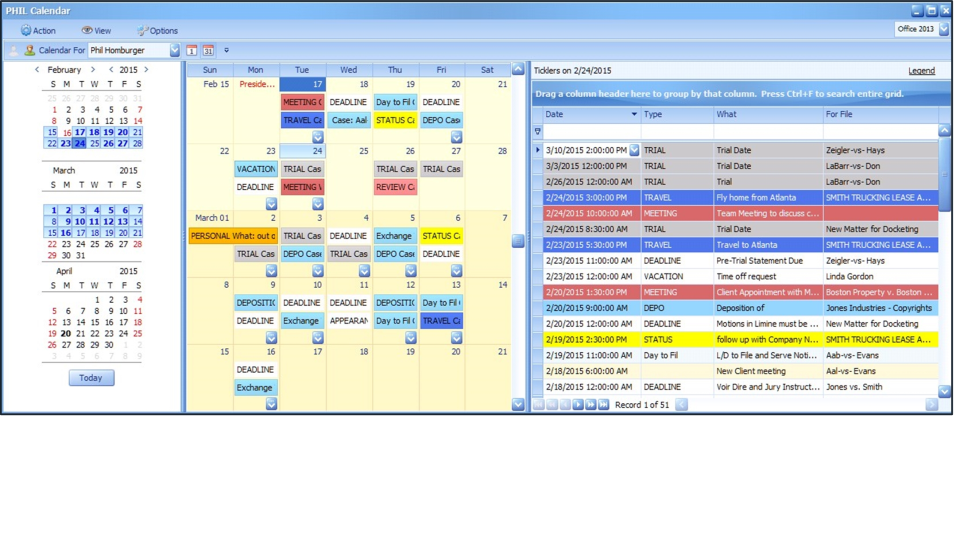Go to next record in navigator
This screenshot has width=960, height=543.
tap(577, 405)
